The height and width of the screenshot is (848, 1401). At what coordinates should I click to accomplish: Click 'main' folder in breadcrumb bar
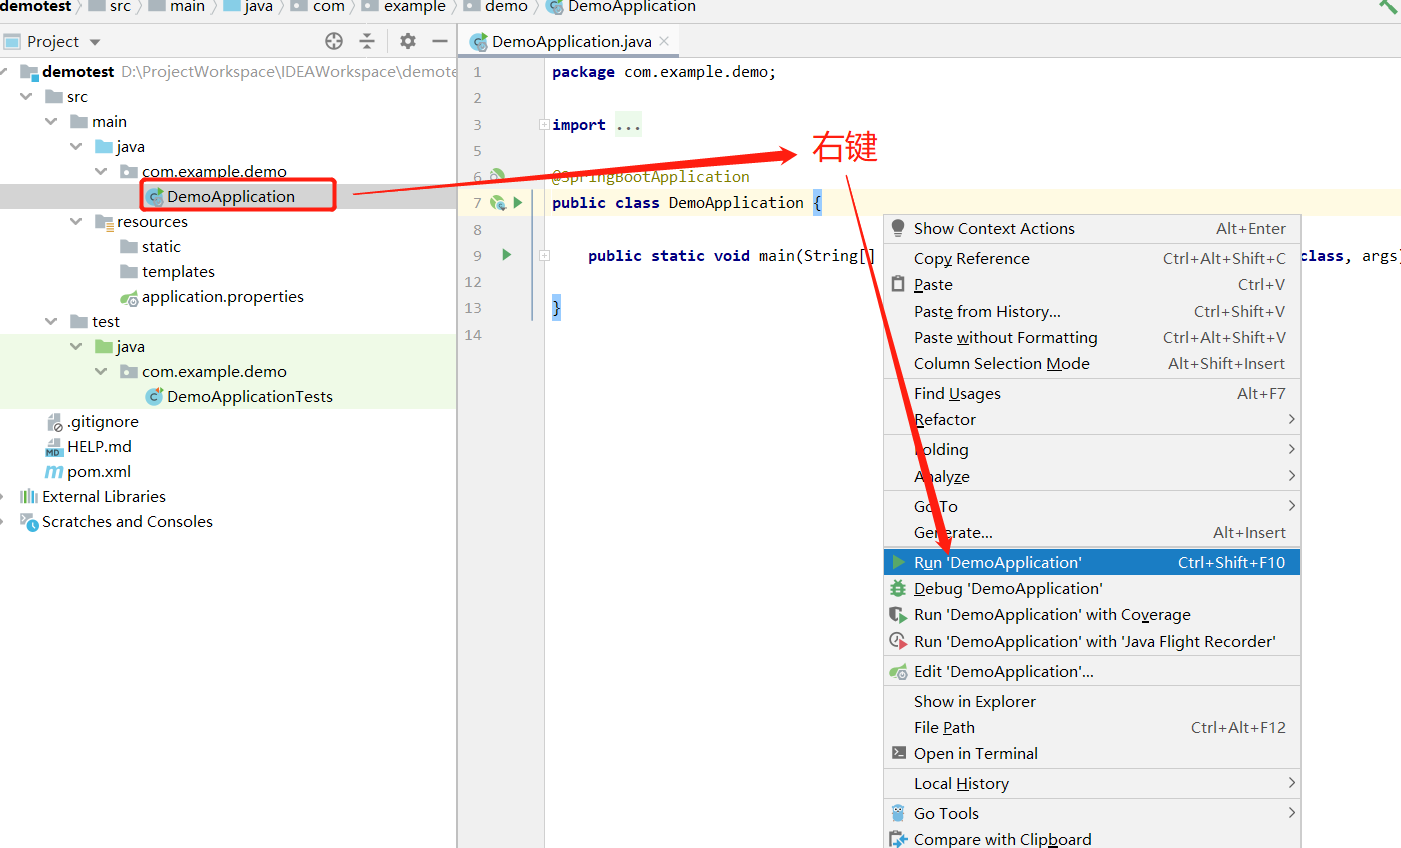coord(187,7)
